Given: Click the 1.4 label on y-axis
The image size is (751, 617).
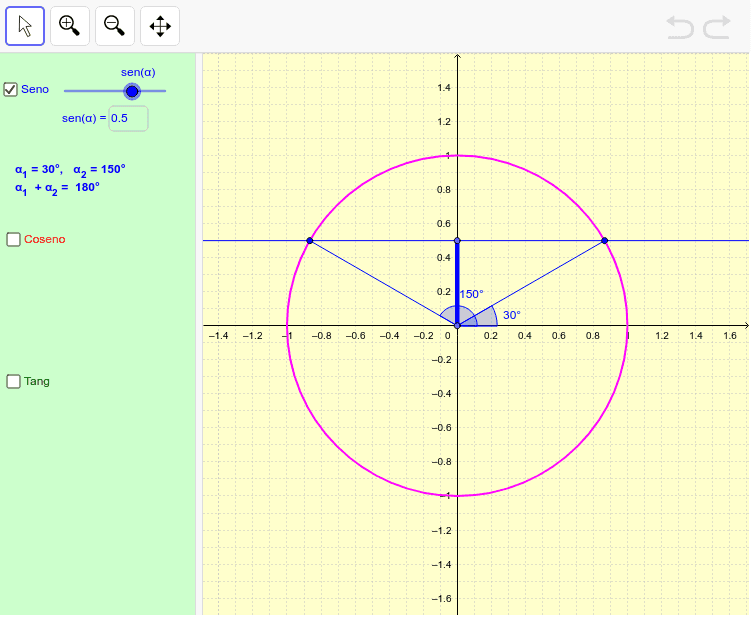Looking at the screenshot, I should pos(444,88).
